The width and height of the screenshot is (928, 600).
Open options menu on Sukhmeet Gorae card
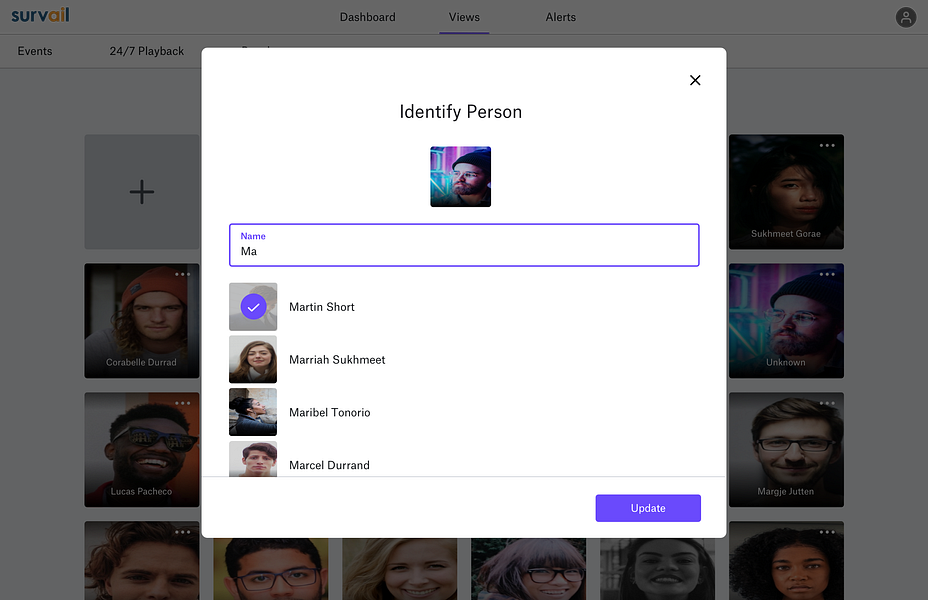point(827,146)
